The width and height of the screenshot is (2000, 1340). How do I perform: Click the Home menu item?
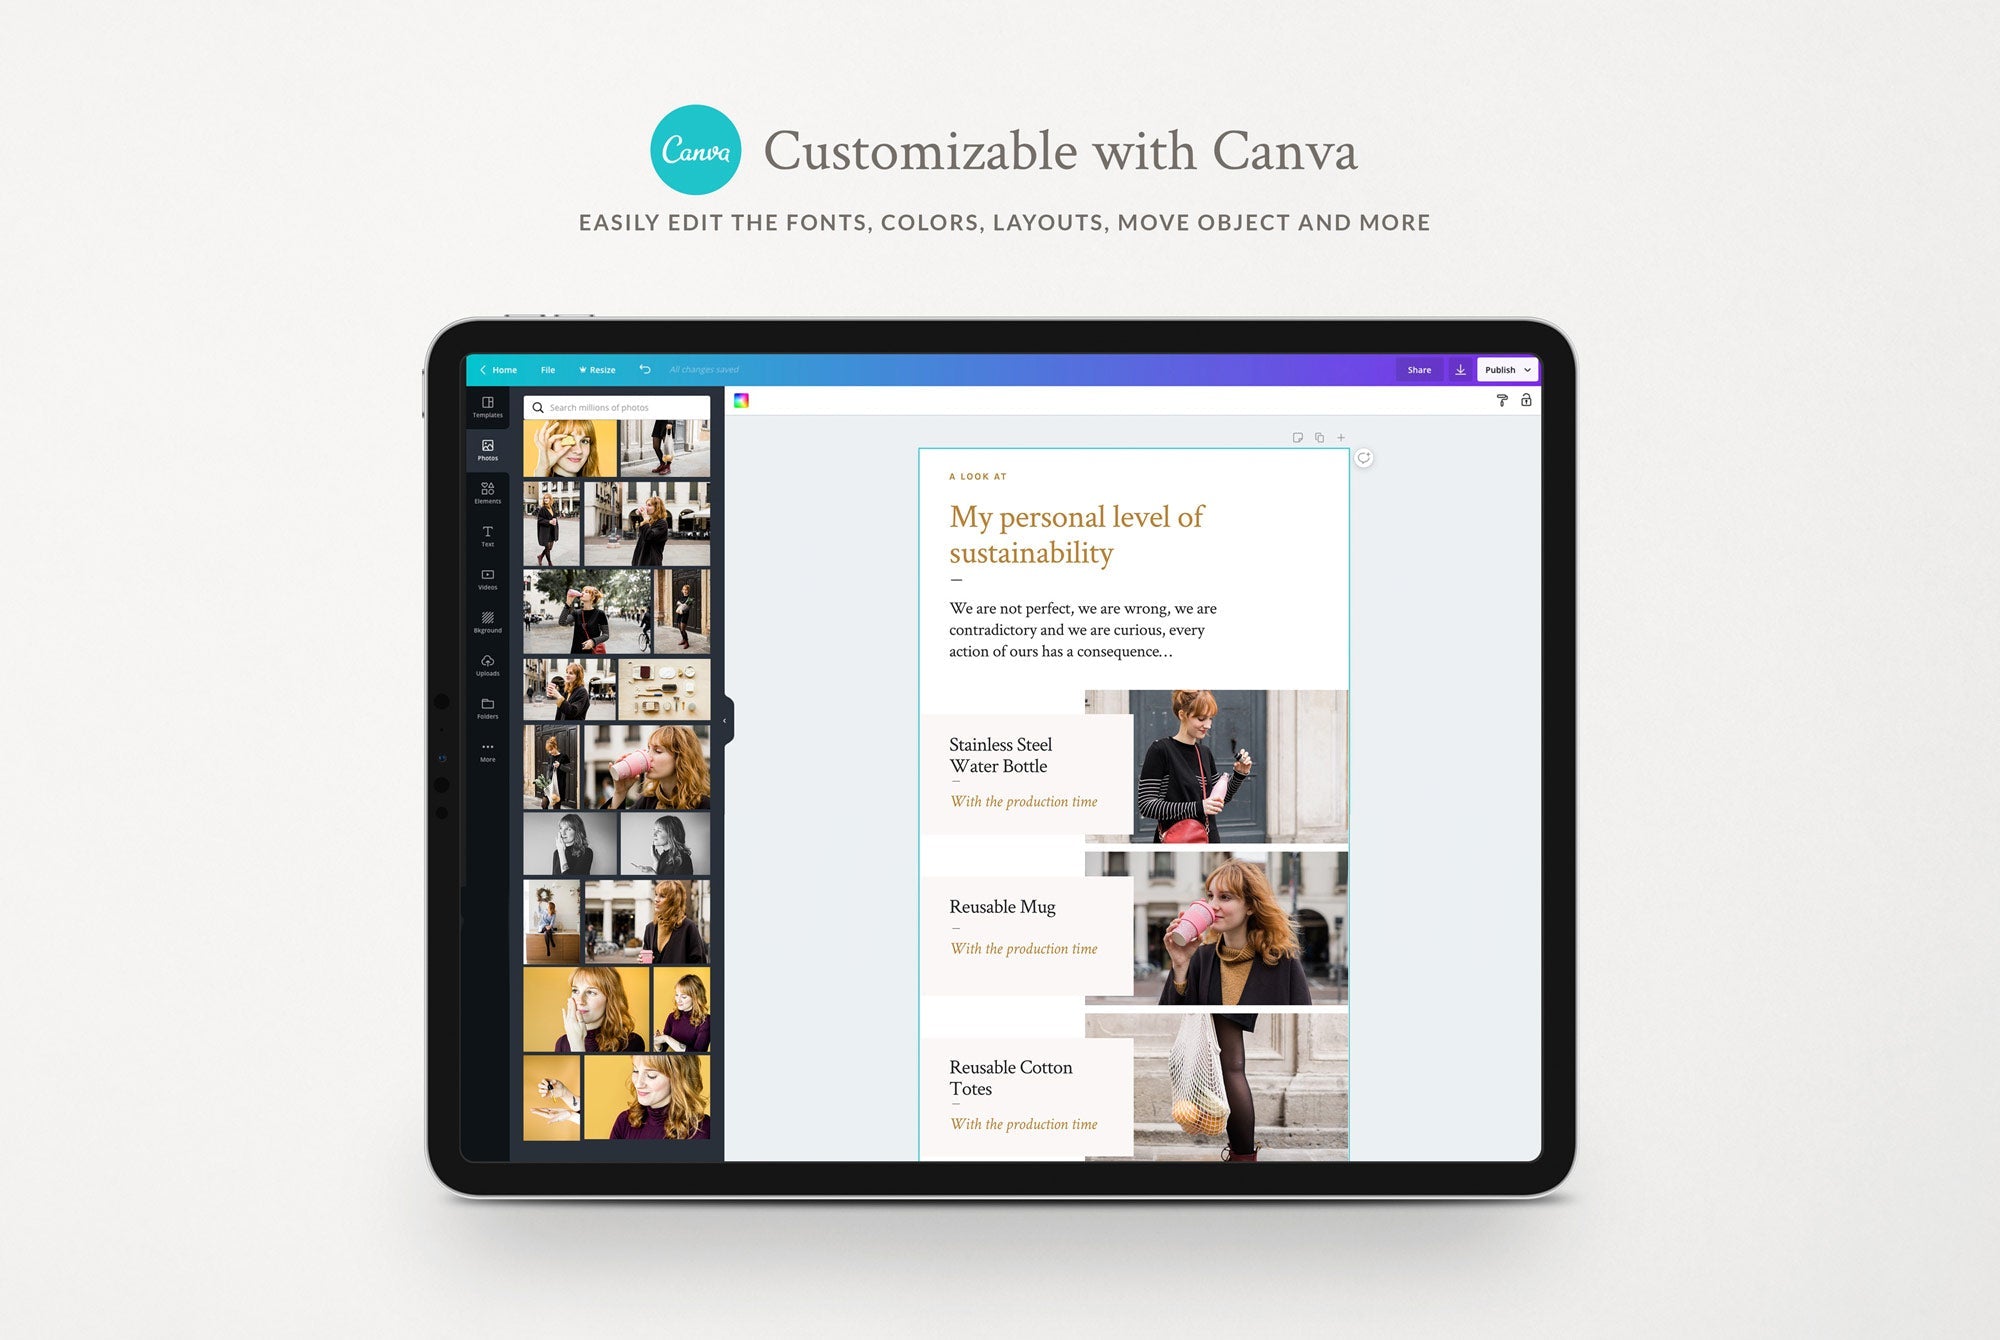[504, 369]
